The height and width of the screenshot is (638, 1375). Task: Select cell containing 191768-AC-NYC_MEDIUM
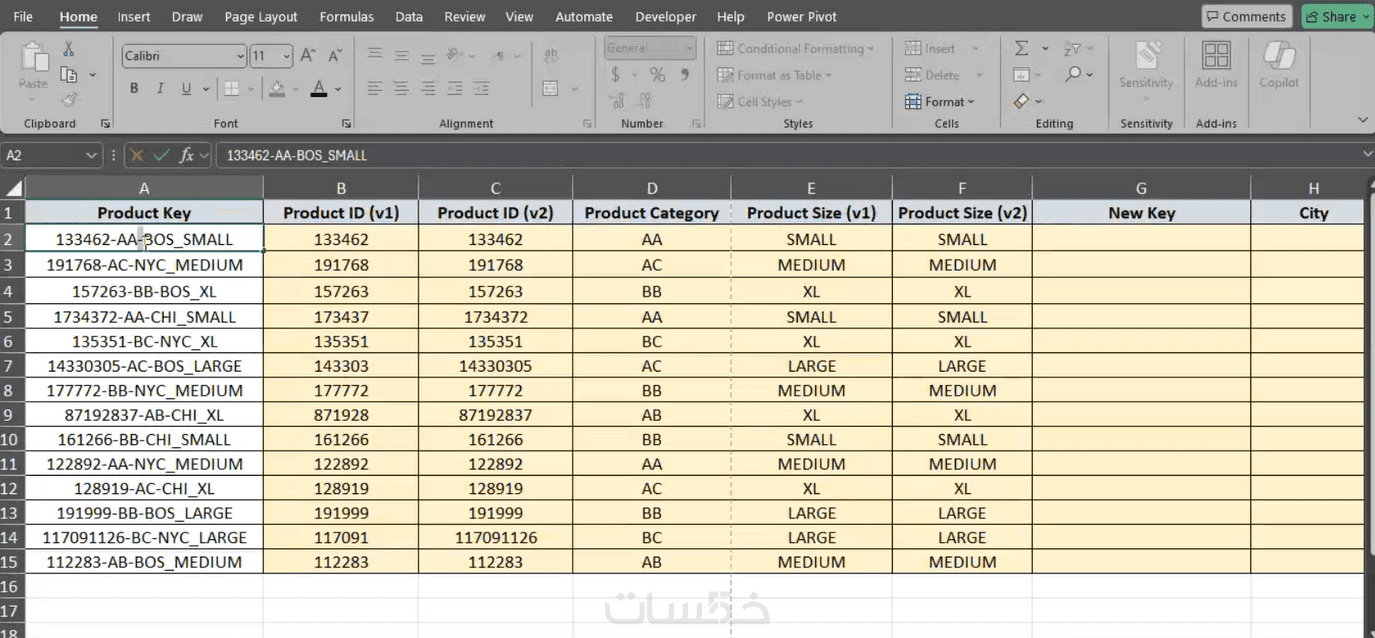coord(144,265)
